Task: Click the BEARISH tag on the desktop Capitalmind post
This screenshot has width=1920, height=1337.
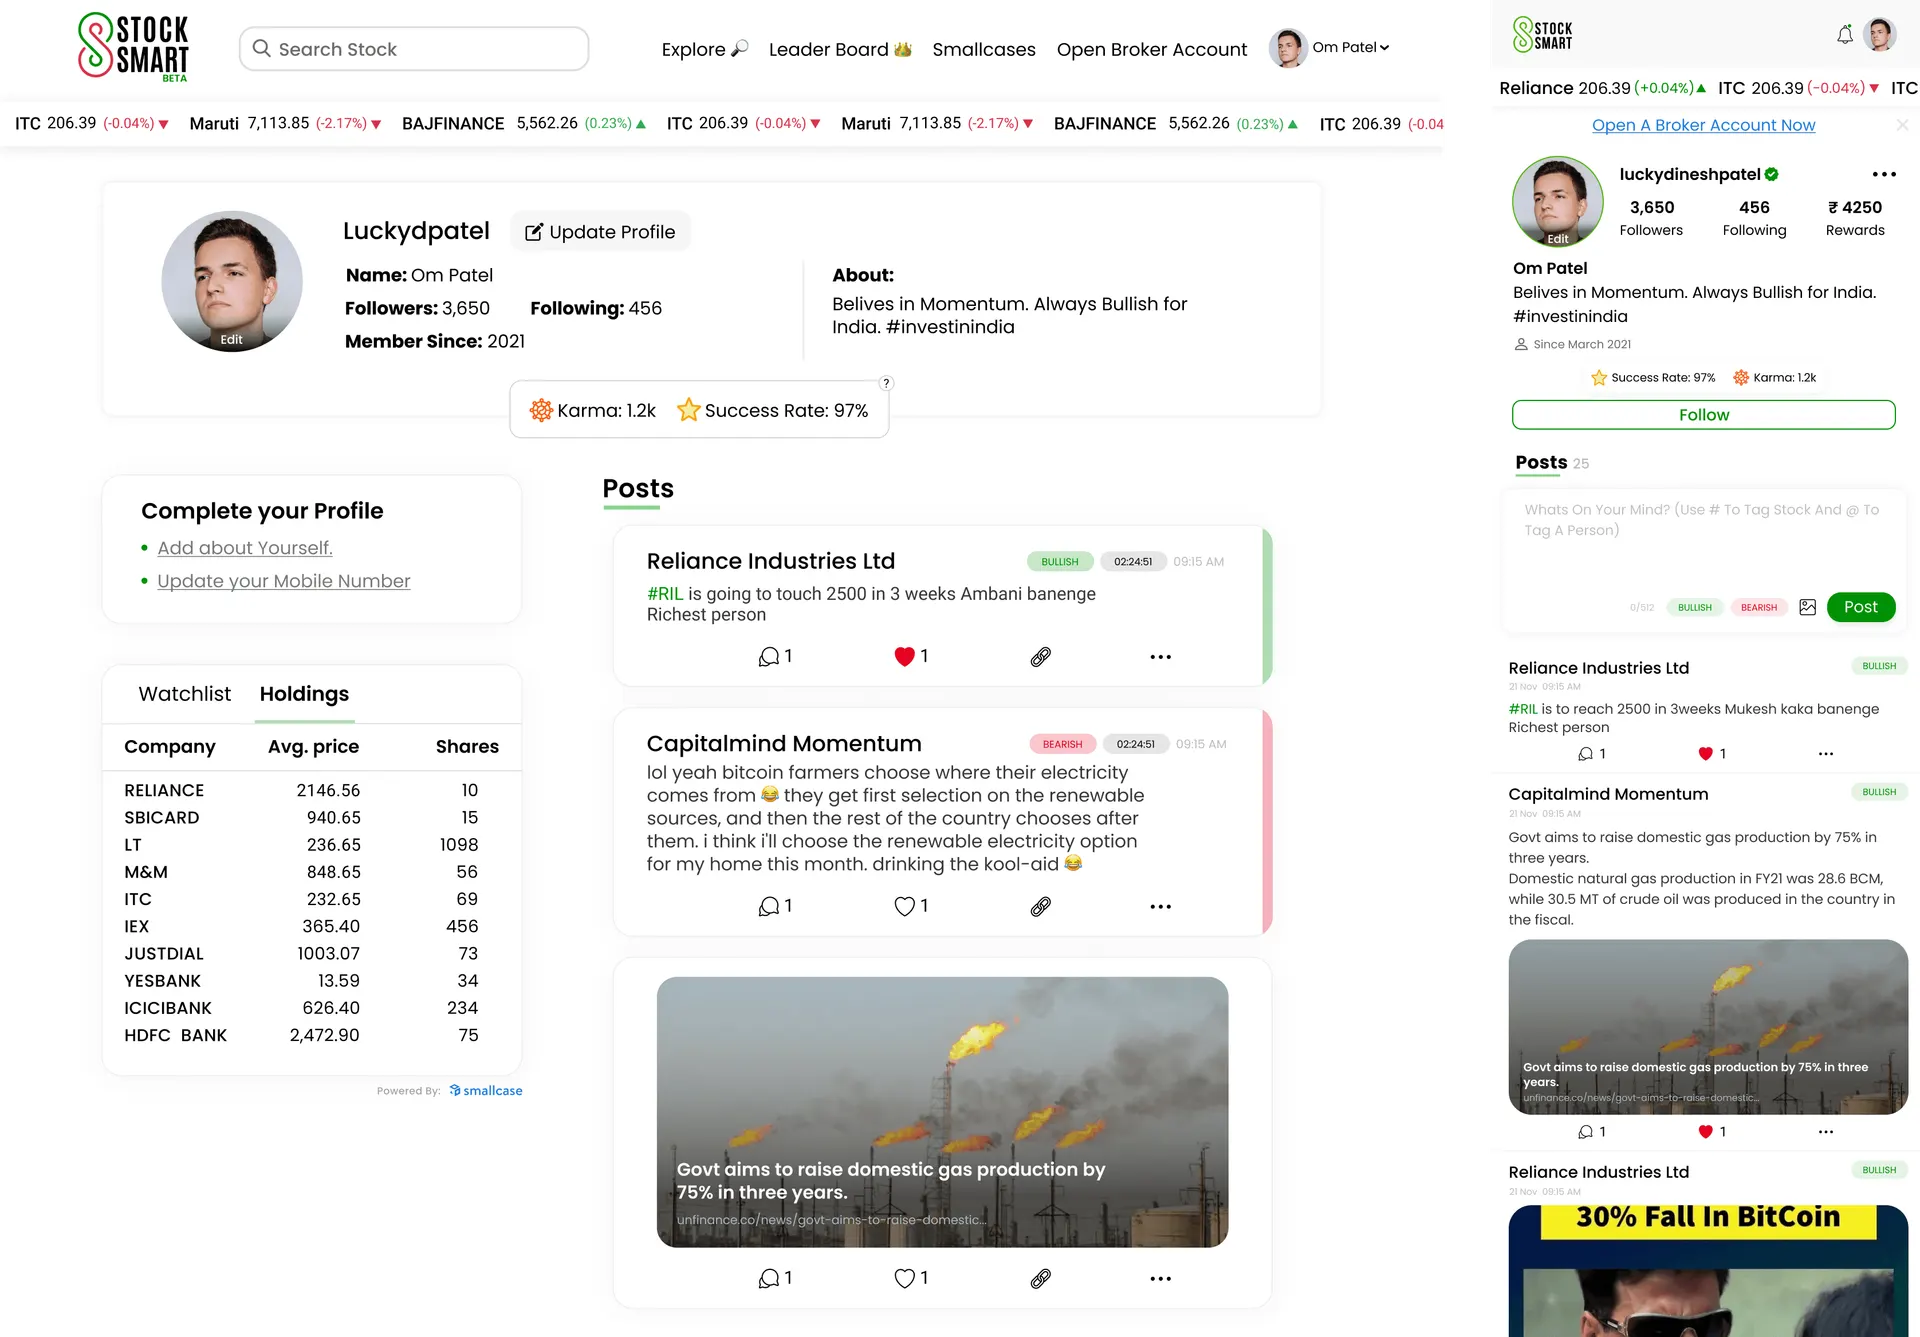Action: [1063, 744]
